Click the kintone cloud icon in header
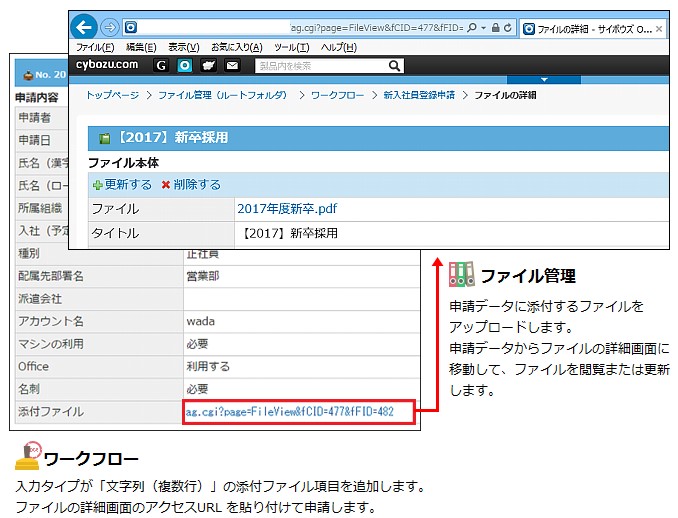The image size is (678, 518). point(208,65)
